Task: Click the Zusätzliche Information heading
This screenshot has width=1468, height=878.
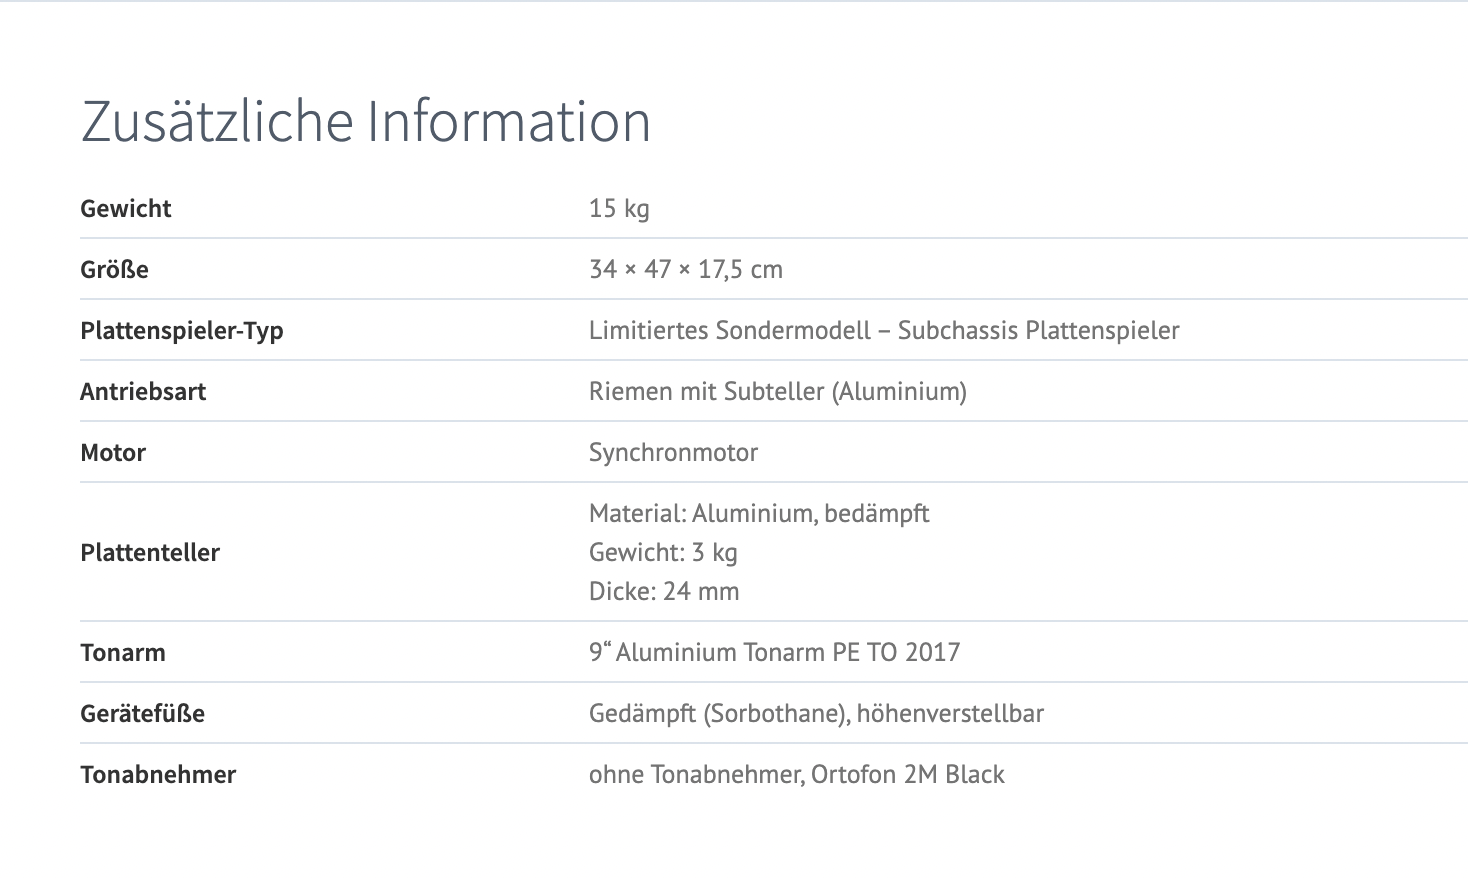Action: coord(366,121)
